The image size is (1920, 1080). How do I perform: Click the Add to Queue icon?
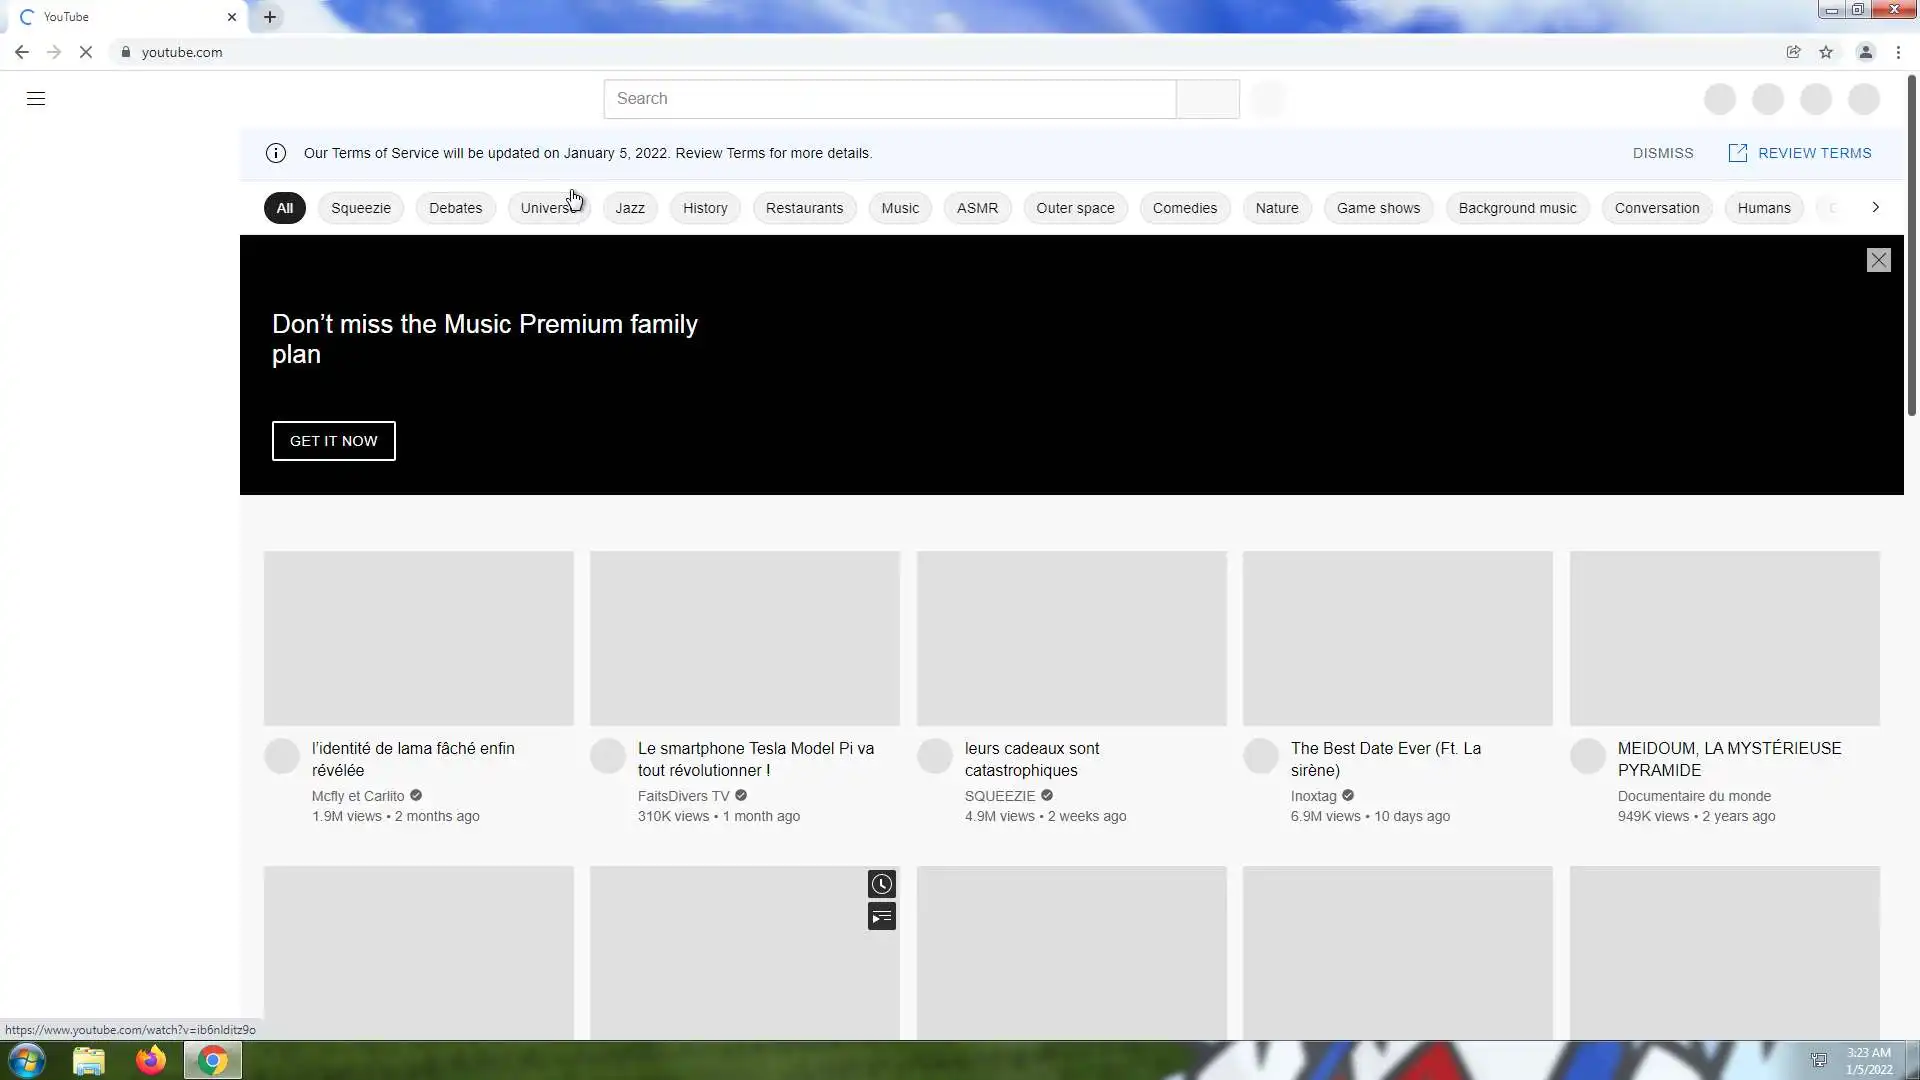881,917
